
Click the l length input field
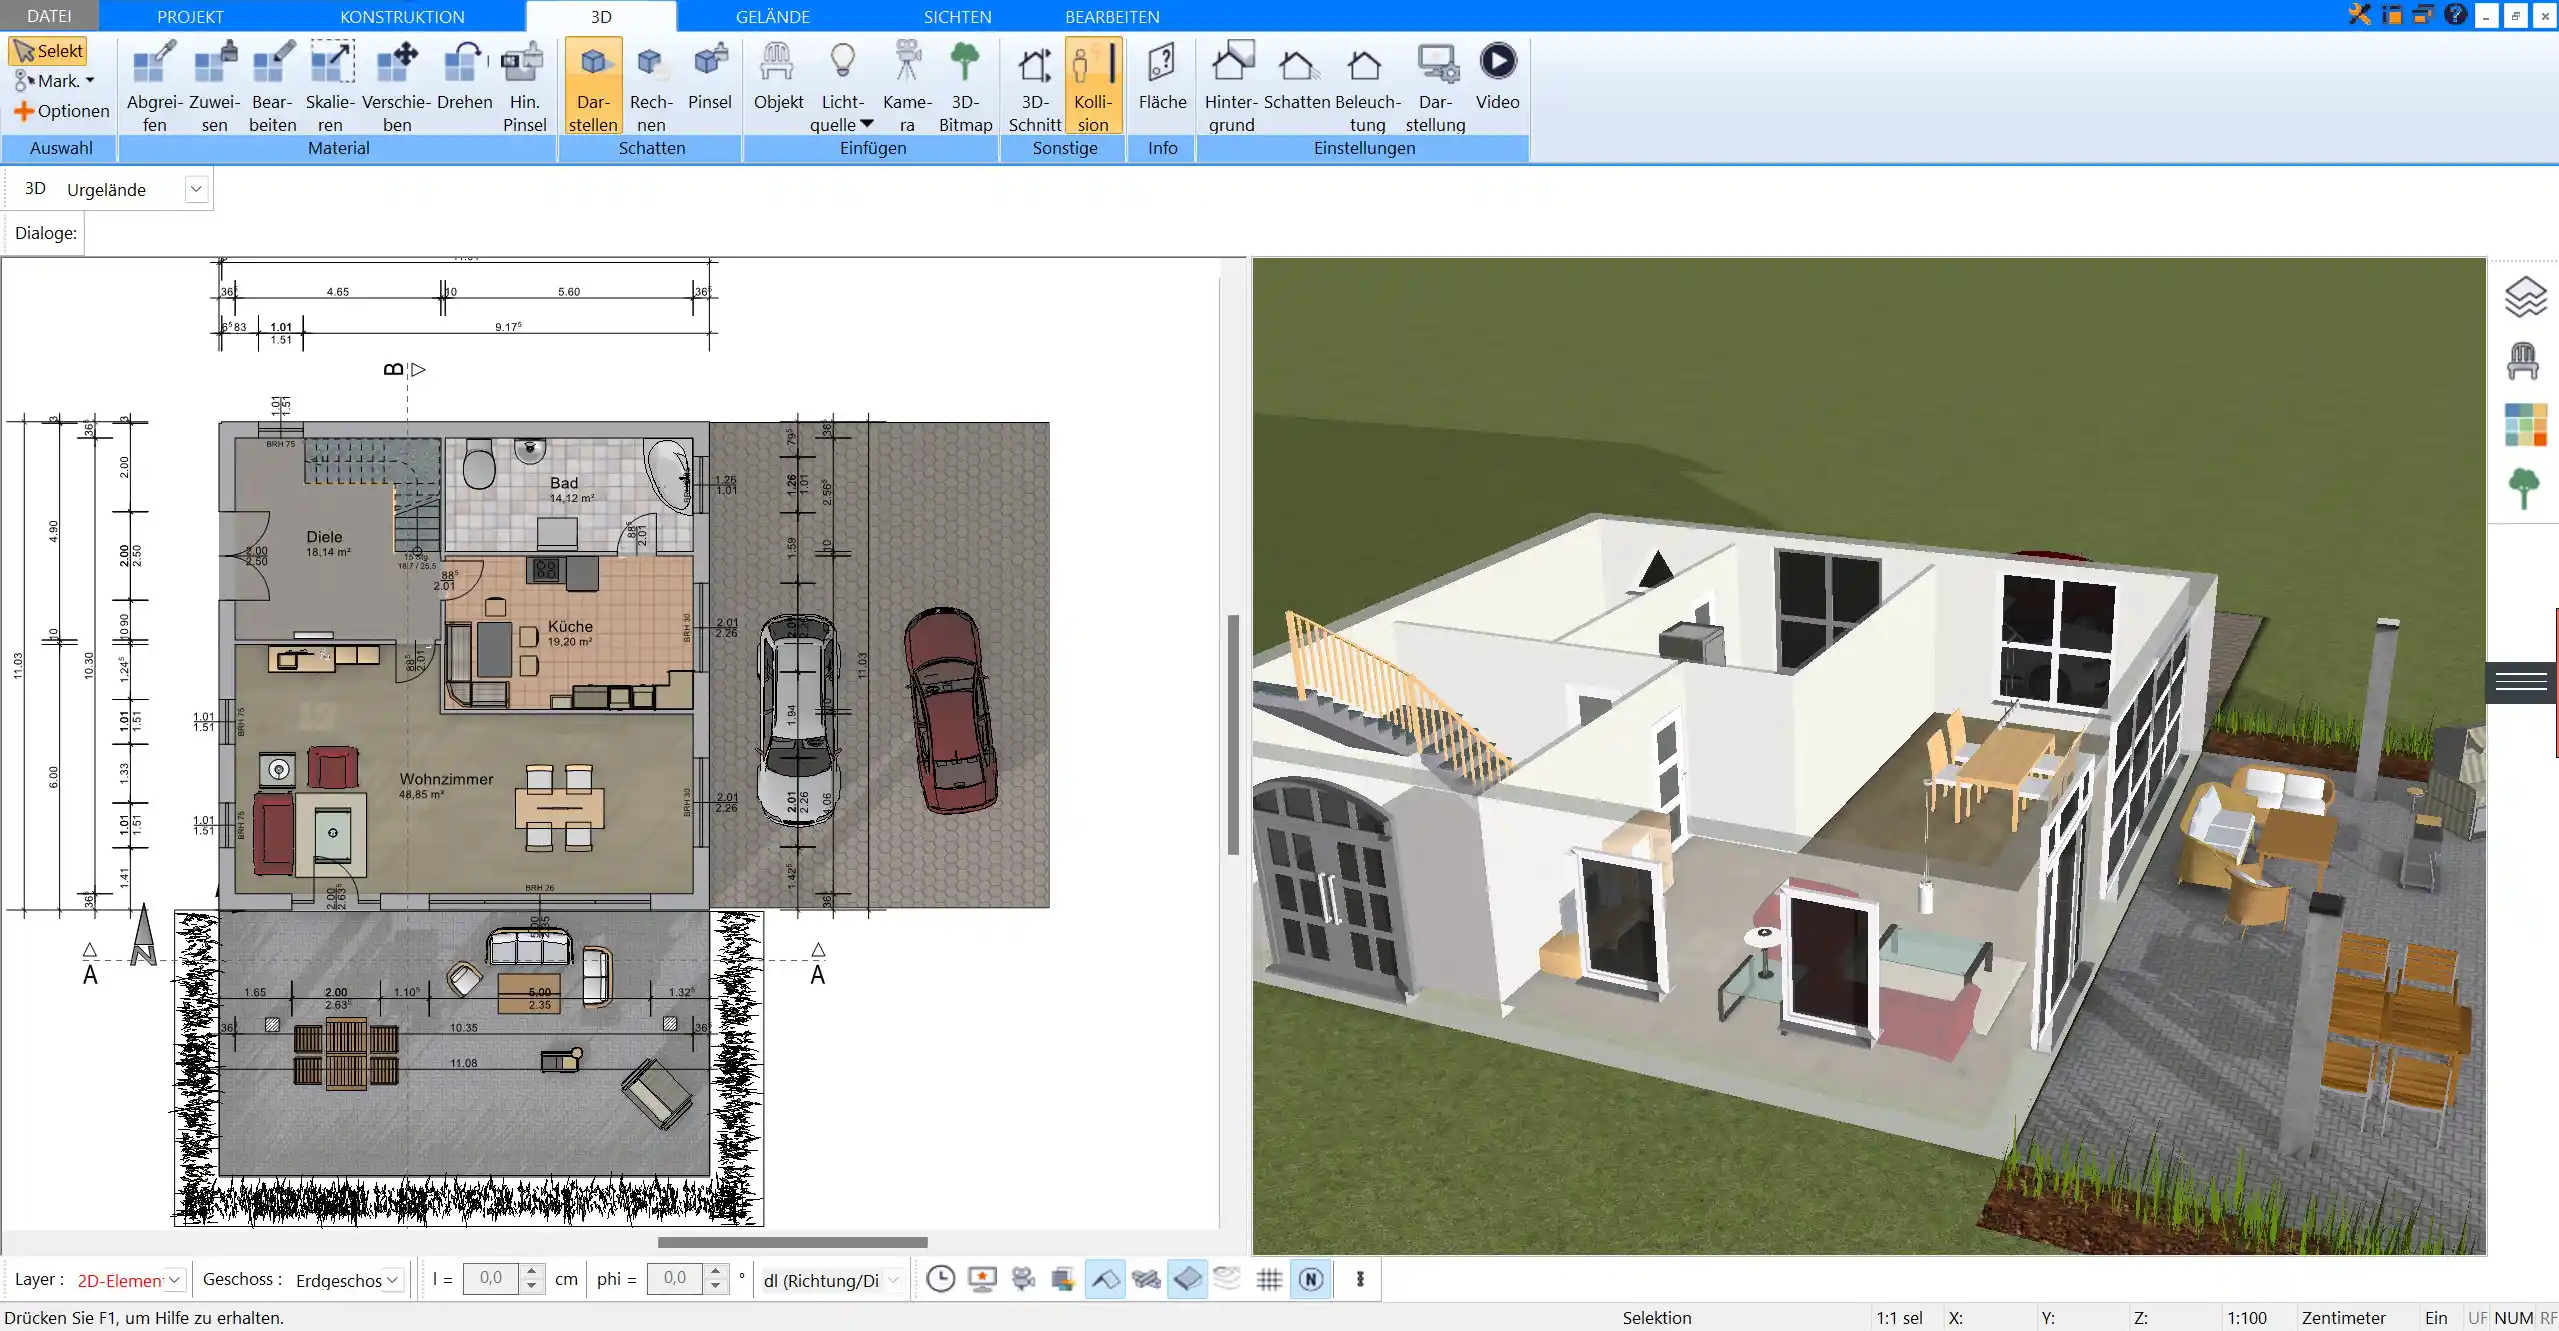pos(491,1279)
